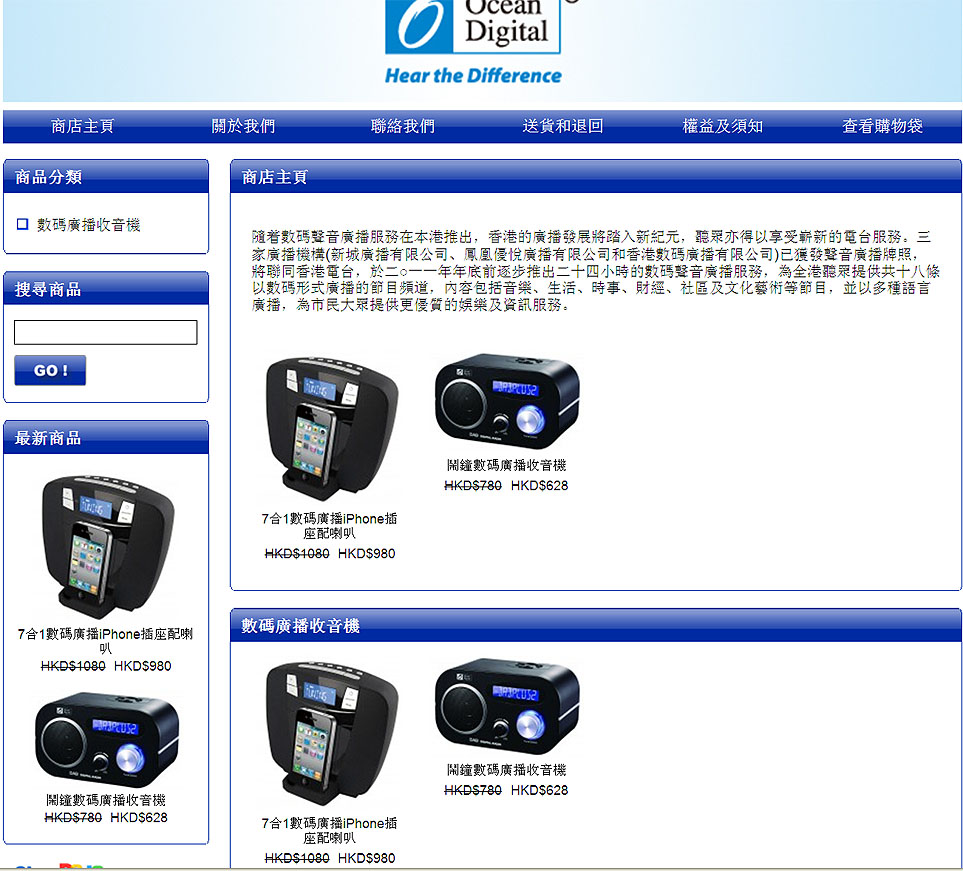The width and height of the screenshot is (963, 871).
Task: Go to 聯絡我們 contact page
Action: (403, 126)
